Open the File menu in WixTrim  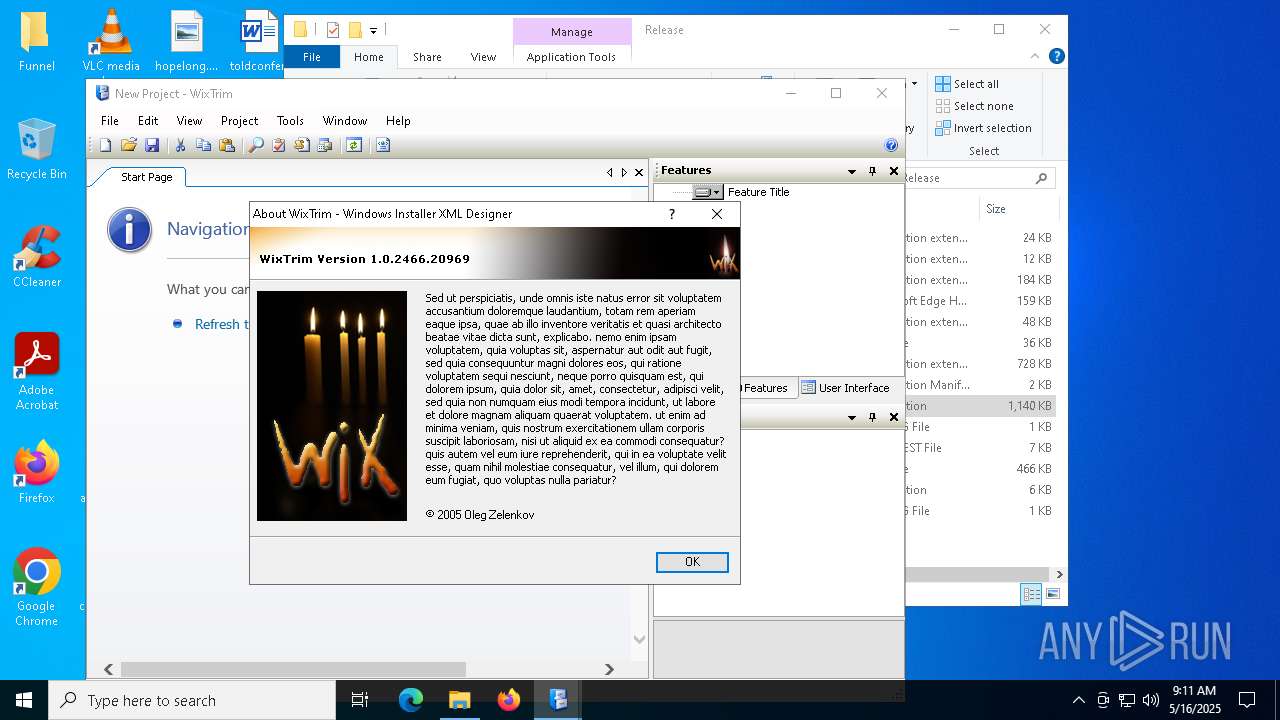click(x=110, y=120)
